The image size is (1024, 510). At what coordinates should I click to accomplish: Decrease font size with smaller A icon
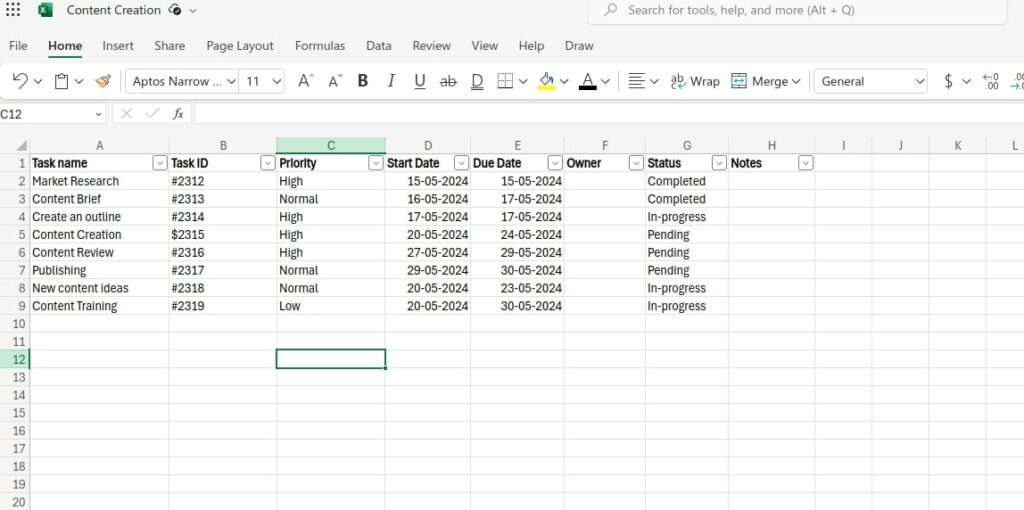tap(335, 81)
